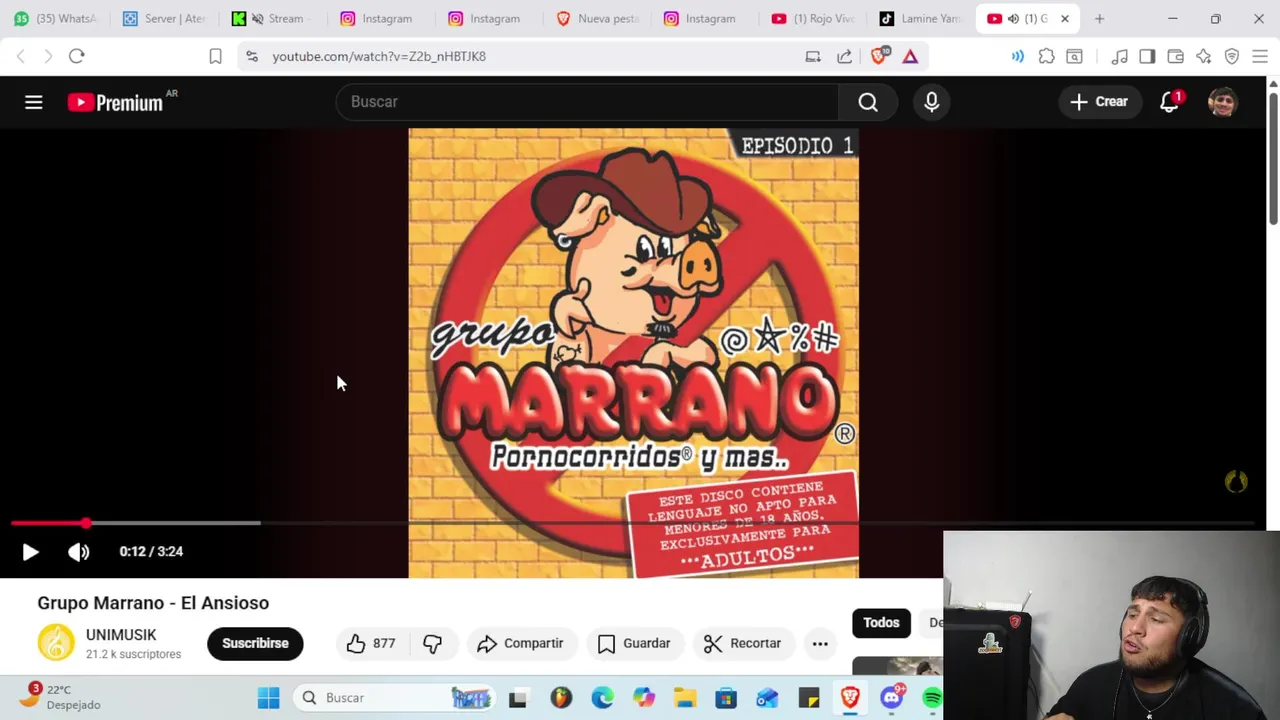This screenshot has height=720, width=1280.
Task: Open UNIMUSIK channel avatar
Action: (56, 643)
